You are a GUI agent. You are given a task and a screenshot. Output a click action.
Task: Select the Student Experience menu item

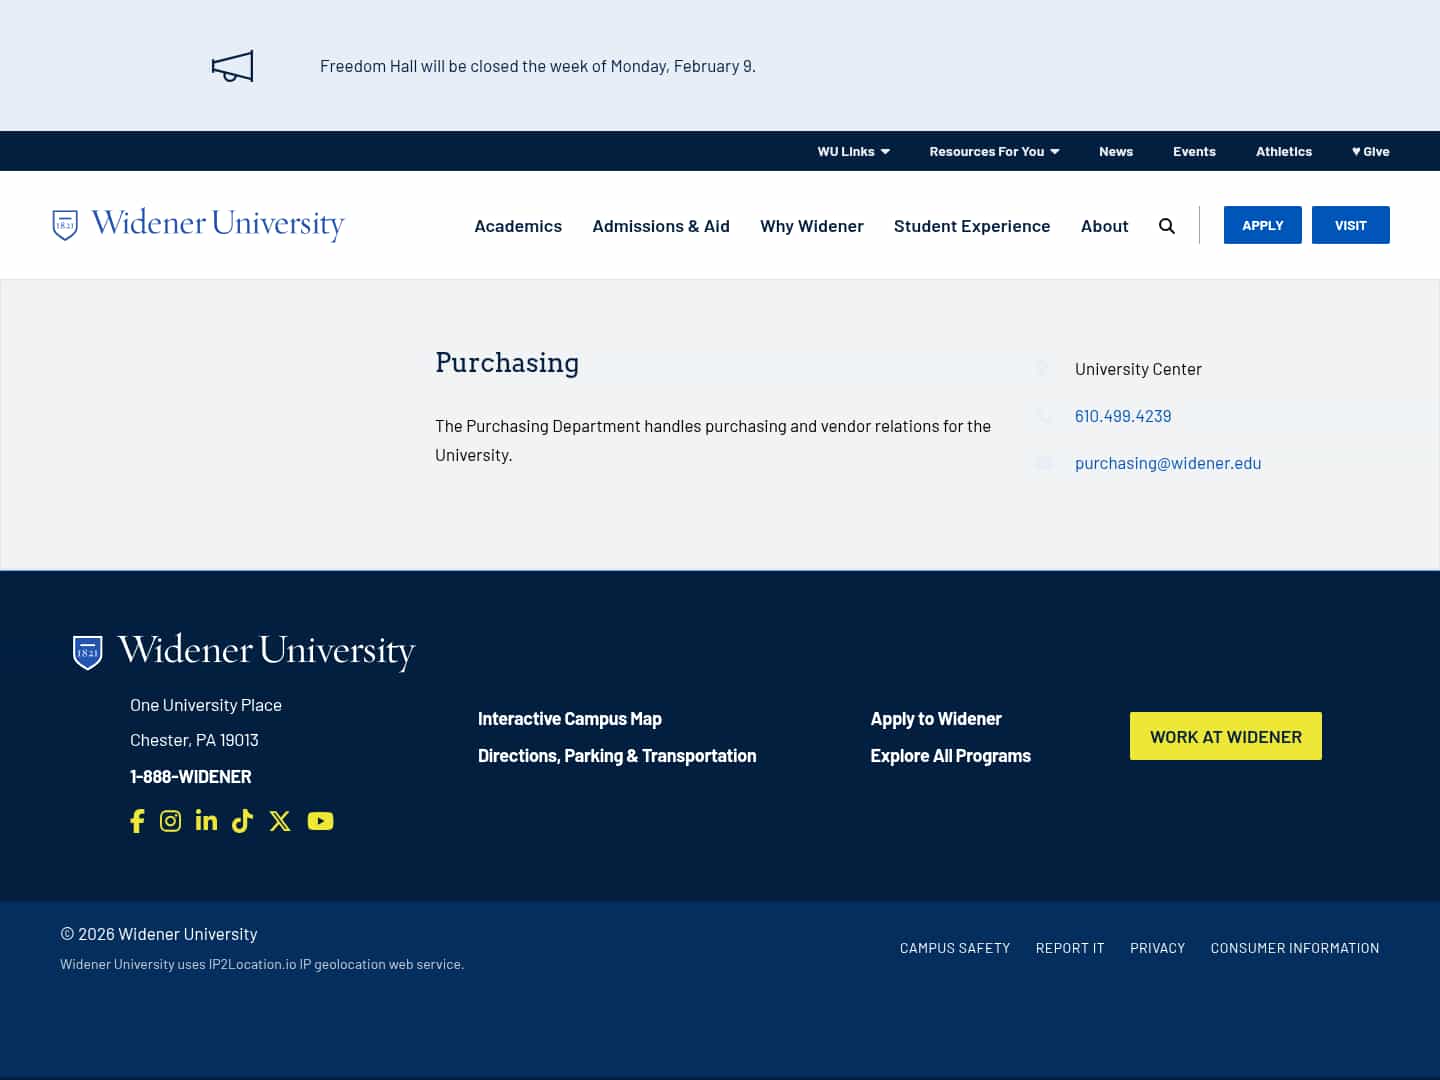(972, 226)
